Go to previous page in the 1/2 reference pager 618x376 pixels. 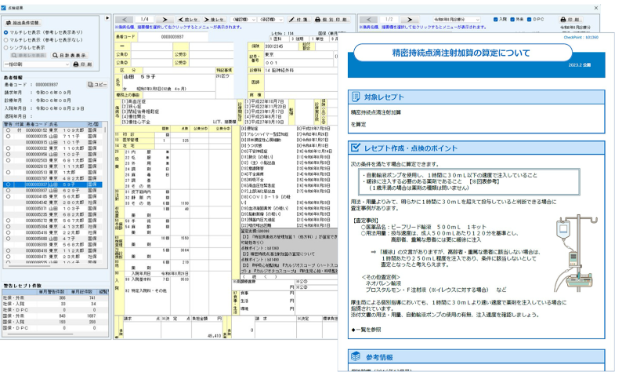[369, 19]
